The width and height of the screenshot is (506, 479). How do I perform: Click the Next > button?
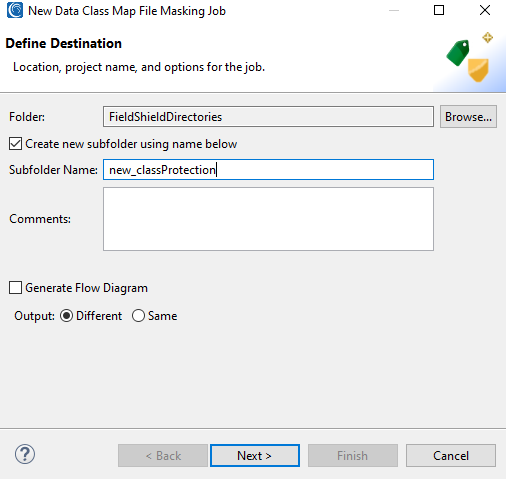click(x=255, y=455)
